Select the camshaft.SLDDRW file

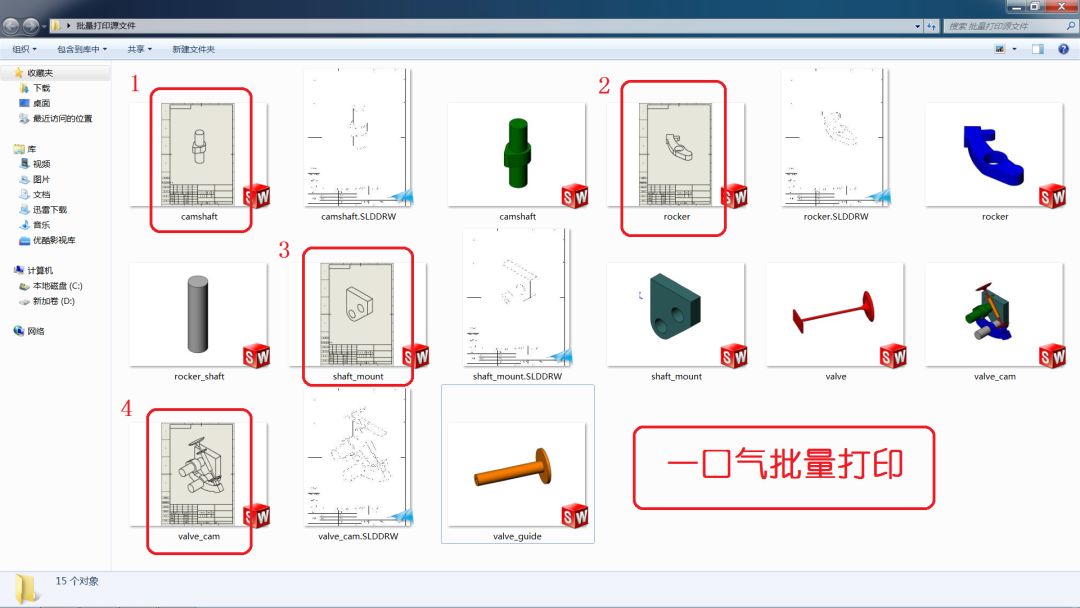click(x=358, y=138)
